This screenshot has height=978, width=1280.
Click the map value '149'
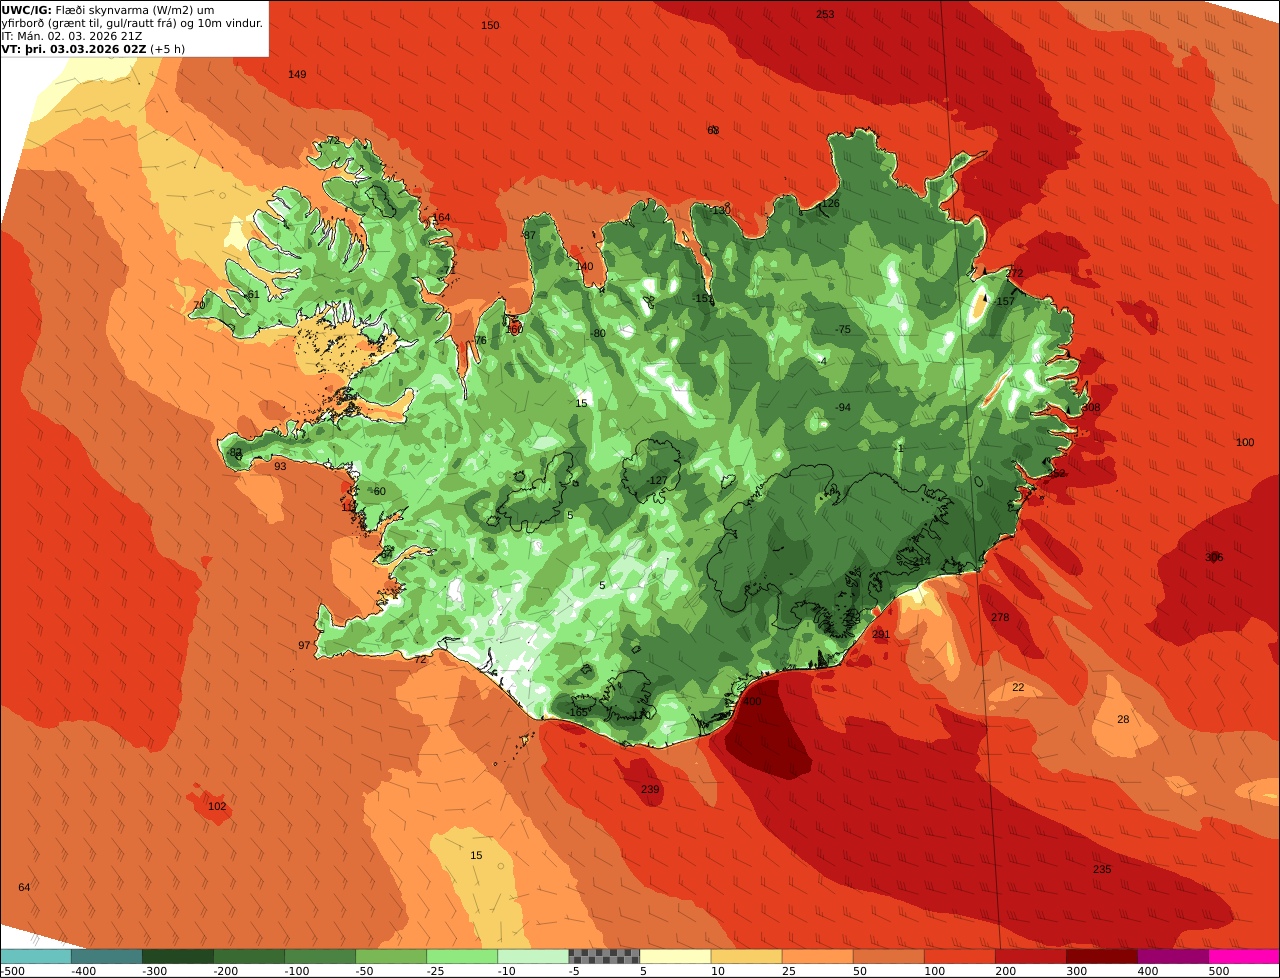[x=297, y=75]
